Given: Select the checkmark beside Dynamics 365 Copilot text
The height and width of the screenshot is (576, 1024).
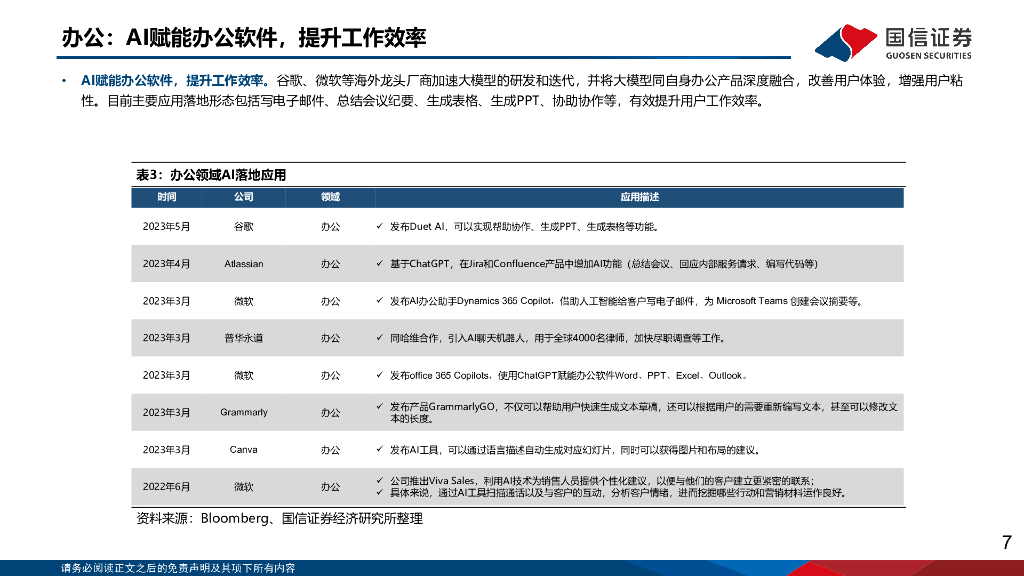Looking at the screenshot, I should coord(378,301).
